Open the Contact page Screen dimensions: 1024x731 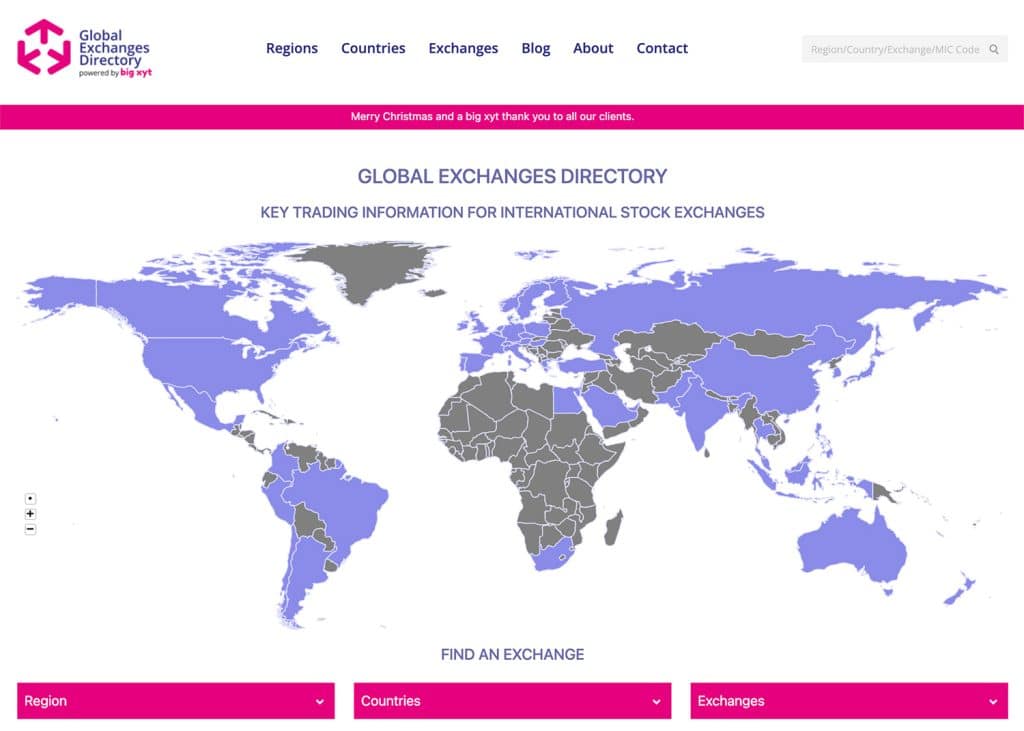click(662, 48)
